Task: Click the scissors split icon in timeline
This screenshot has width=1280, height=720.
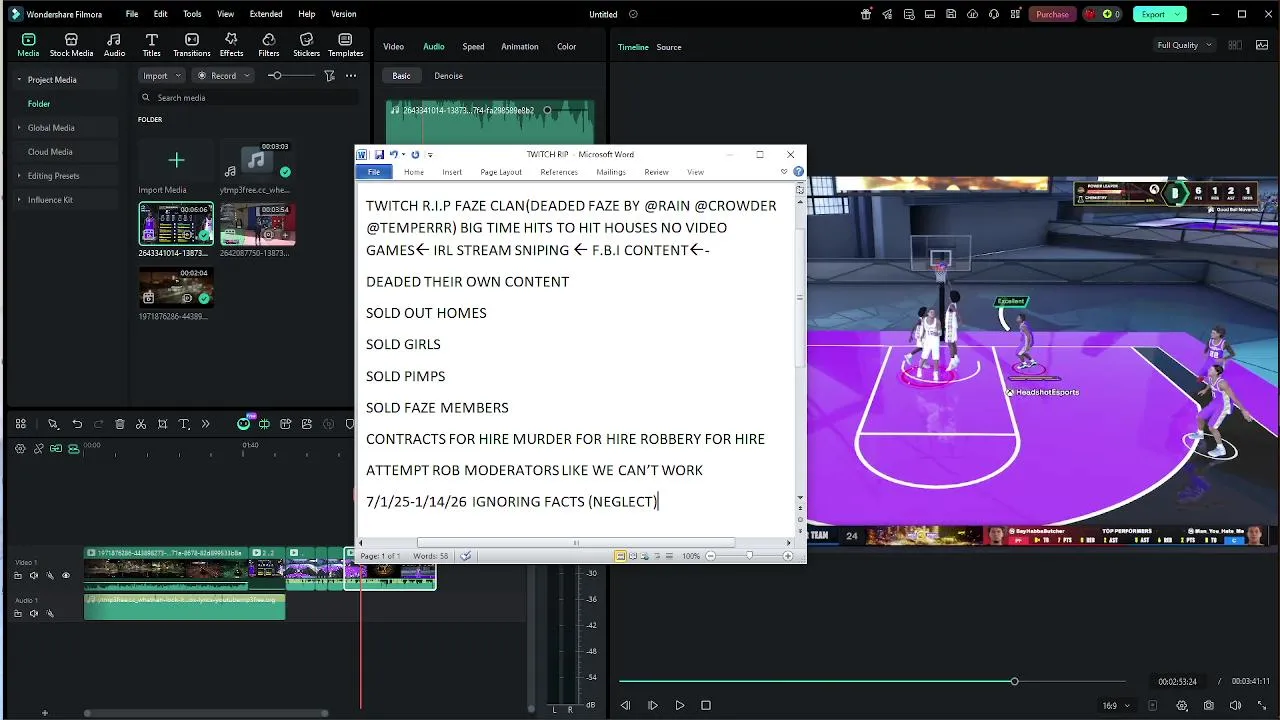Action: (141, 424)
